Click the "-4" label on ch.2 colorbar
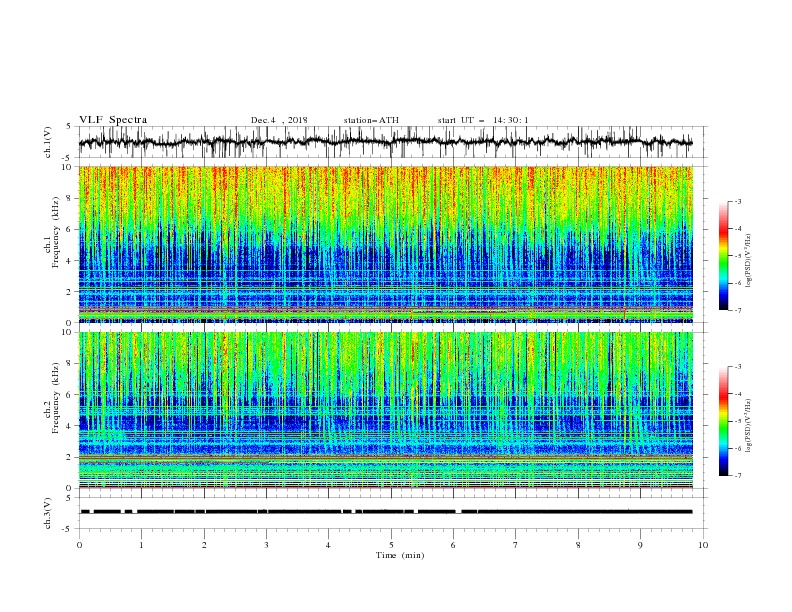Image resolution: width=792 pixels, height=612 pixels. (x=738, y=394)
